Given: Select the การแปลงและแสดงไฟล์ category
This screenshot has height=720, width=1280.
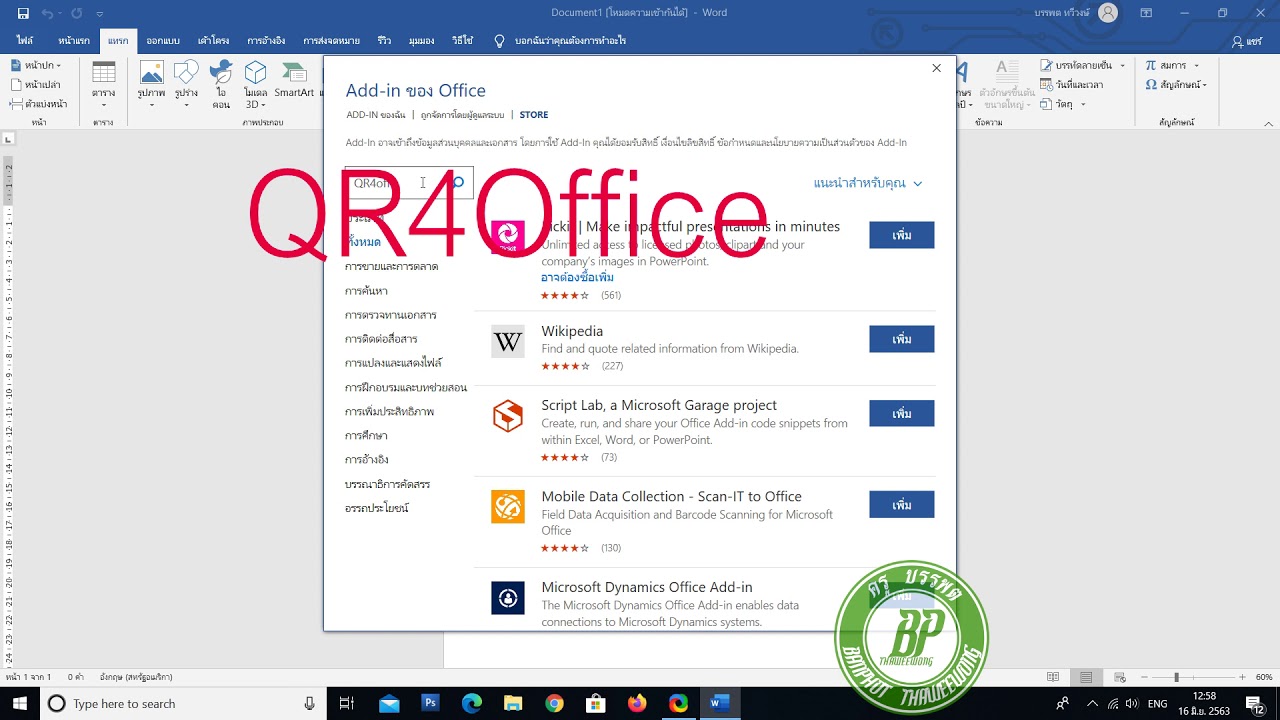Looking at the screenshot, I should [x=393, y=363].
